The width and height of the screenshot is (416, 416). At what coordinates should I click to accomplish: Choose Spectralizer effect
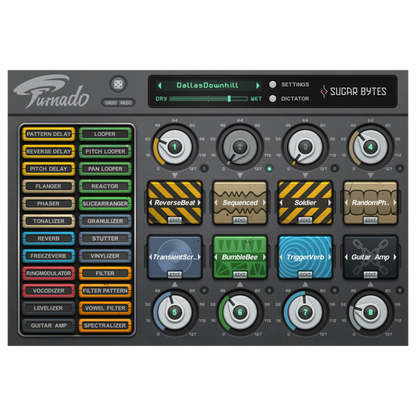(x=105, y=325)
